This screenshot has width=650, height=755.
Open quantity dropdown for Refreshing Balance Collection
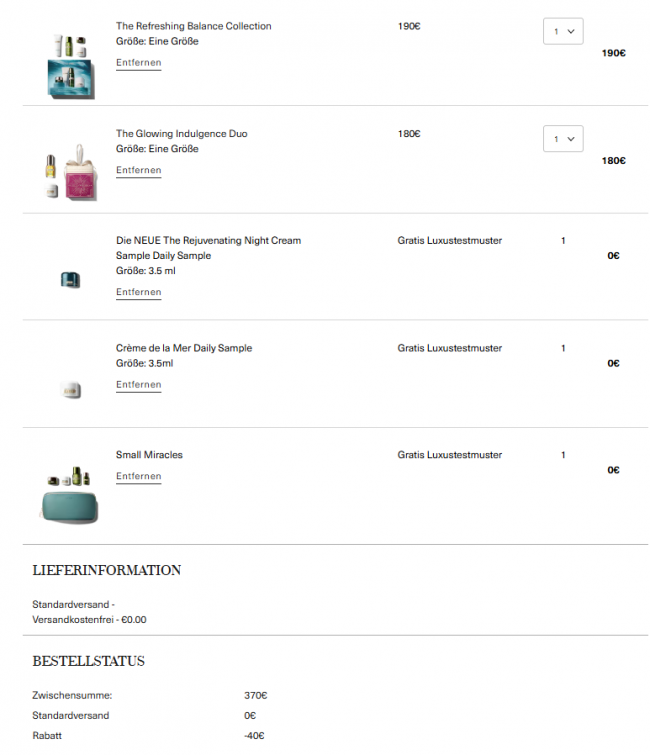click(x=563, y=31)
